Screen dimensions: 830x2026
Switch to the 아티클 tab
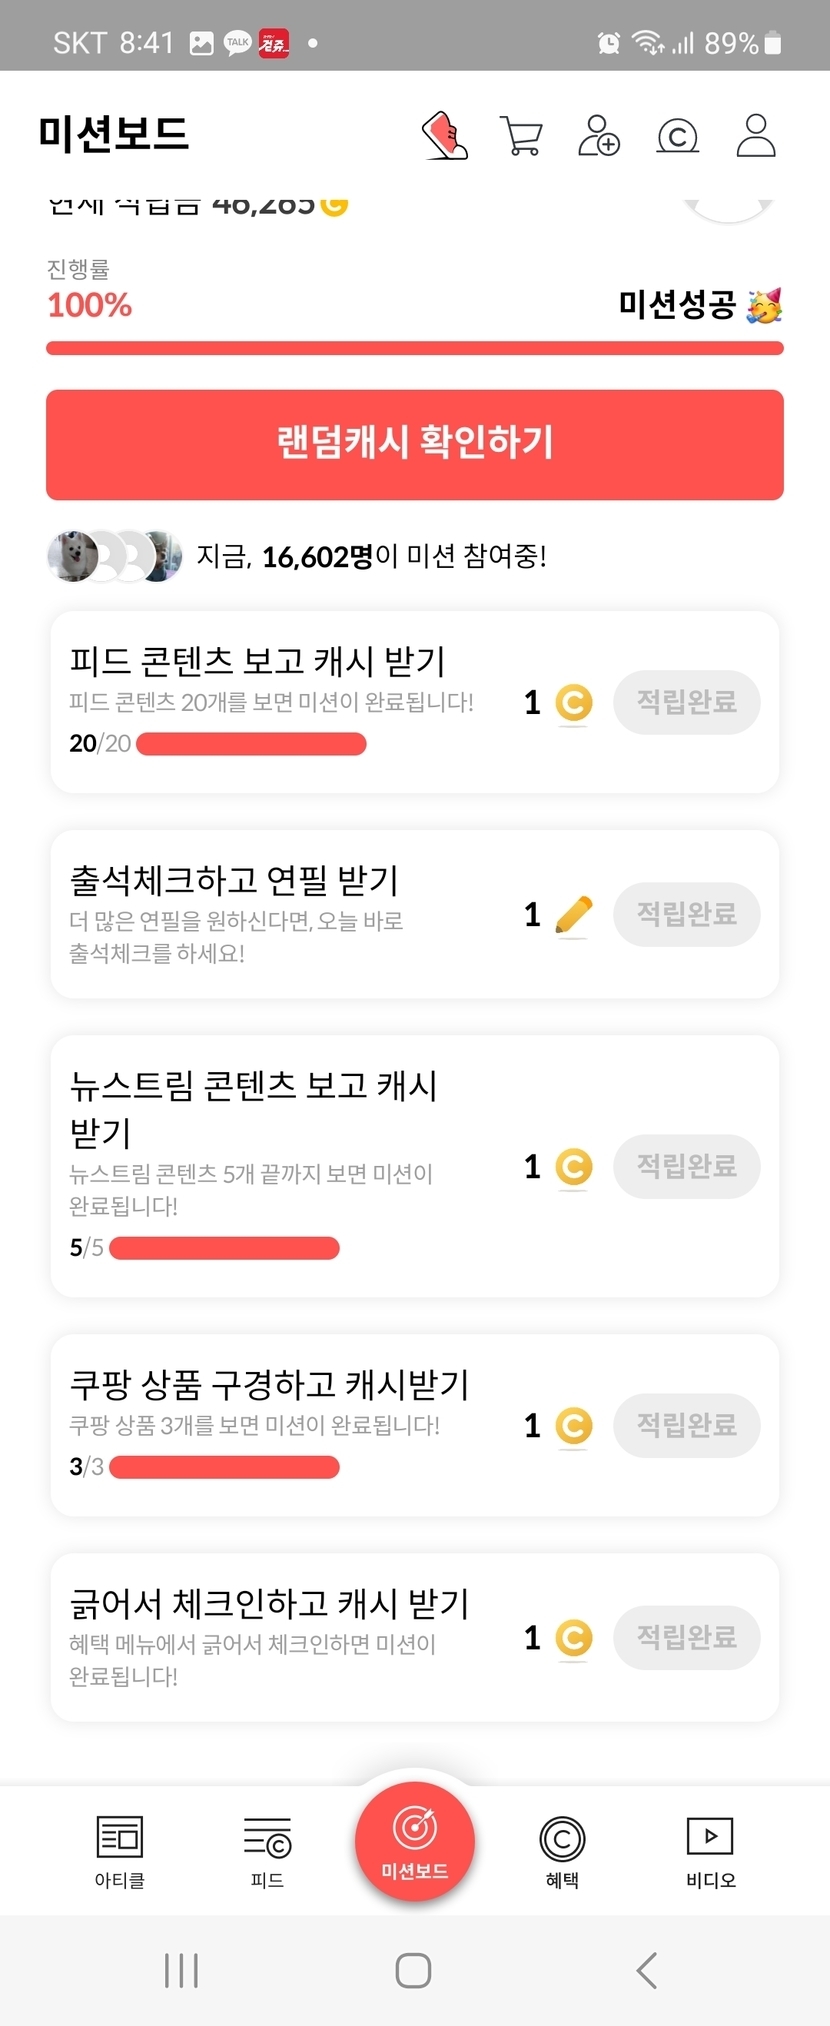pos(120,1851)
